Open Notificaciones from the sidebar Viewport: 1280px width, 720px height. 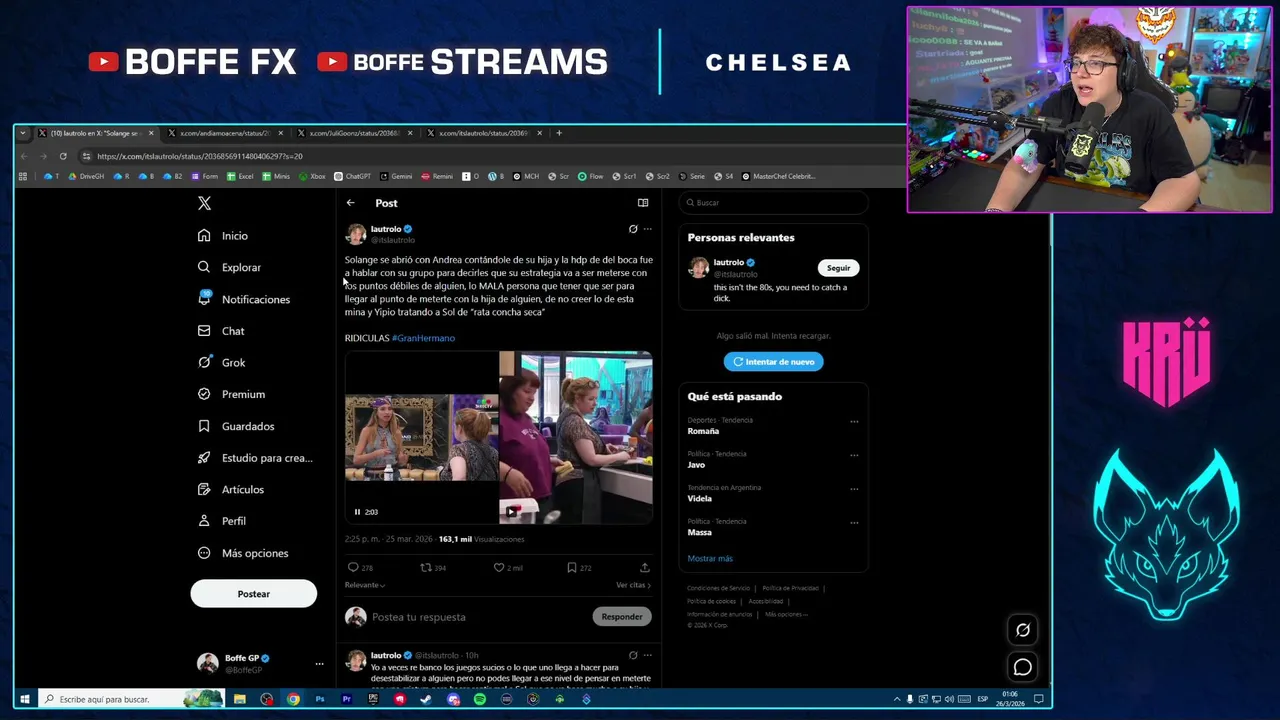pyautogui.click(x=244, y=299)
